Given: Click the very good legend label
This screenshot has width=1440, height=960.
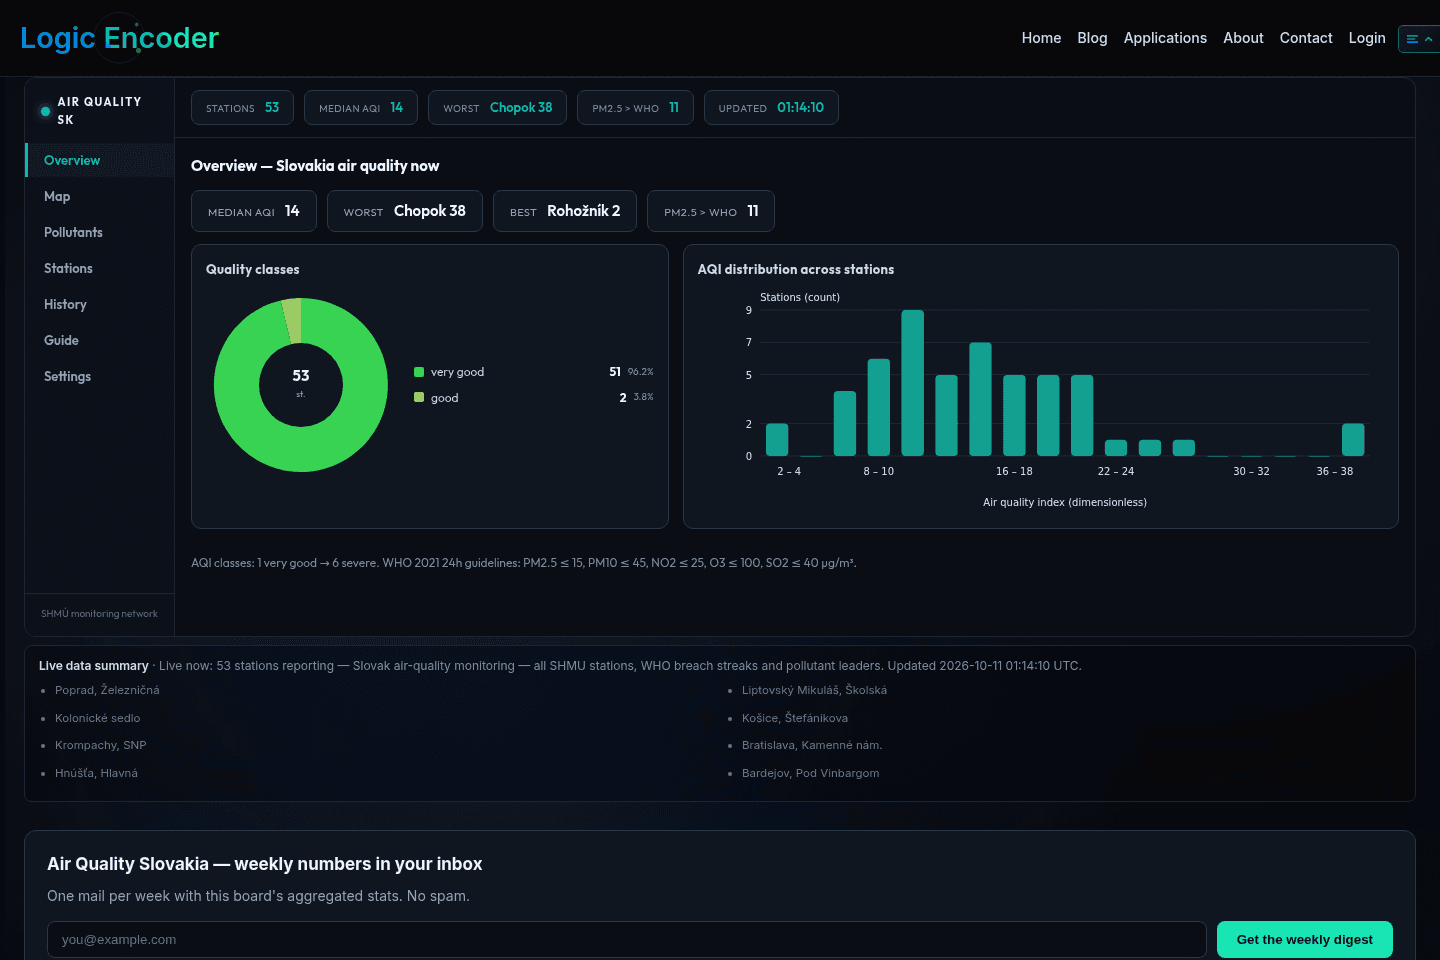Looking at the screenshot, I should pos(457,372).
